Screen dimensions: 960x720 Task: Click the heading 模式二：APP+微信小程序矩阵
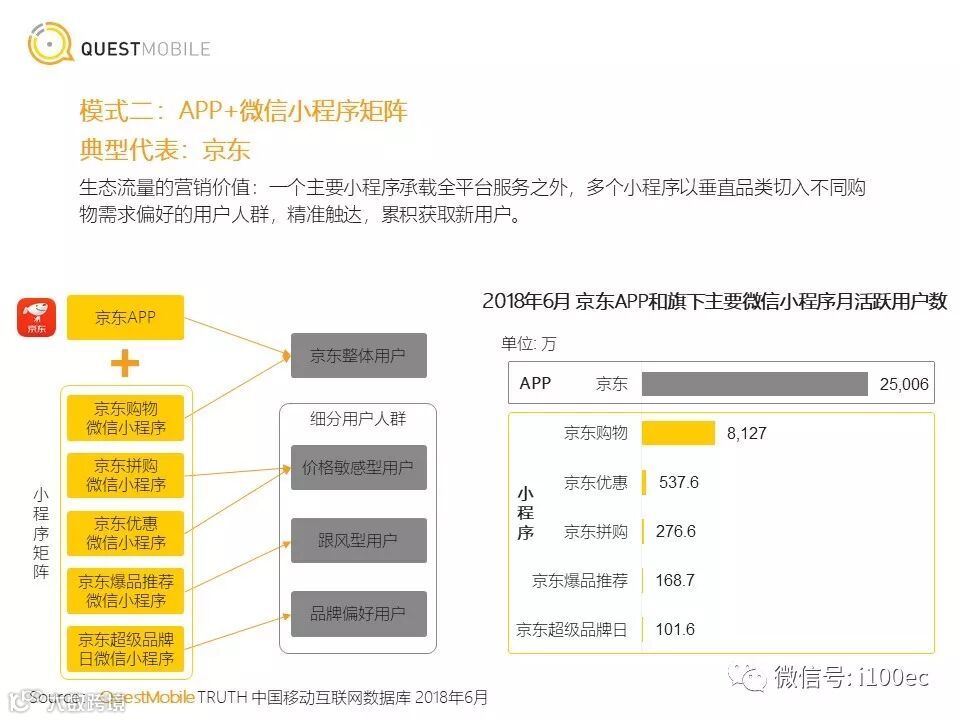pos(243,111)
